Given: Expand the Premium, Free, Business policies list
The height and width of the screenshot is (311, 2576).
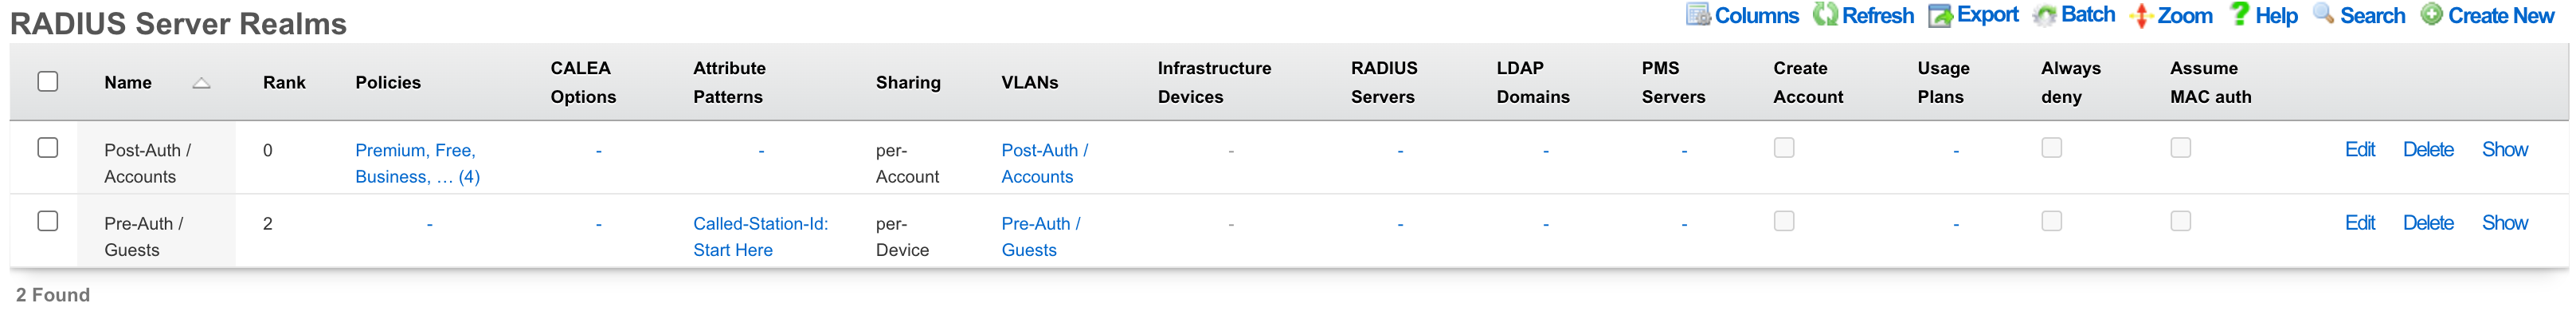Looking at the screenshot, I should pos(417,163).
